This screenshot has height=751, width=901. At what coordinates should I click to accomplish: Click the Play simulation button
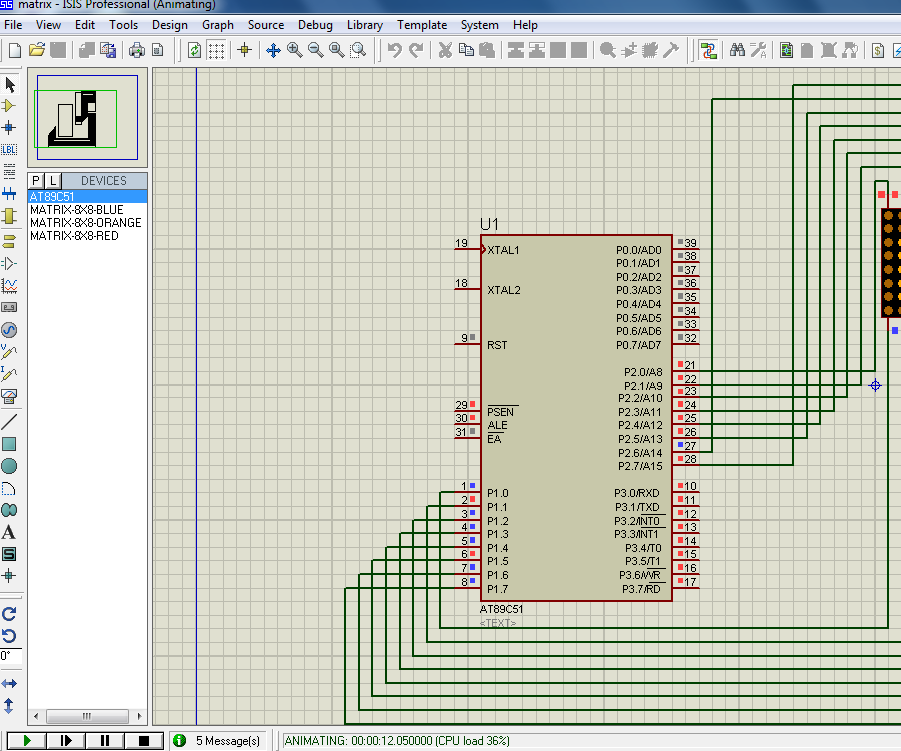(x=26, y=741)
